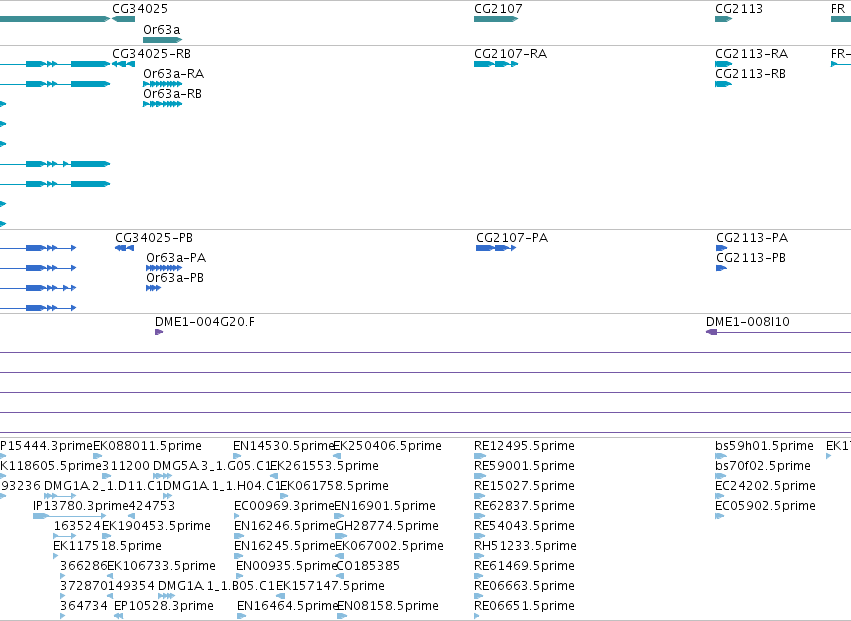Screen dimensions: 851x621
Task: Select the EN16464.5prime EST label
Action: click(x=288, y=606)
